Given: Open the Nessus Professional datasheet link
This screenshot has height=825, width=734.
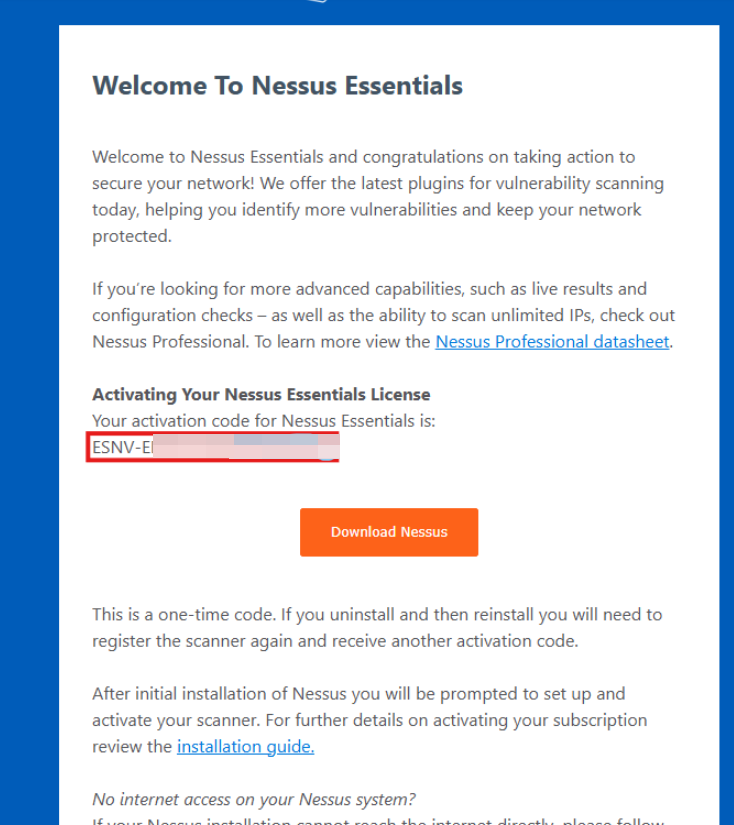Looking at the screenshot, I should 552,342.
